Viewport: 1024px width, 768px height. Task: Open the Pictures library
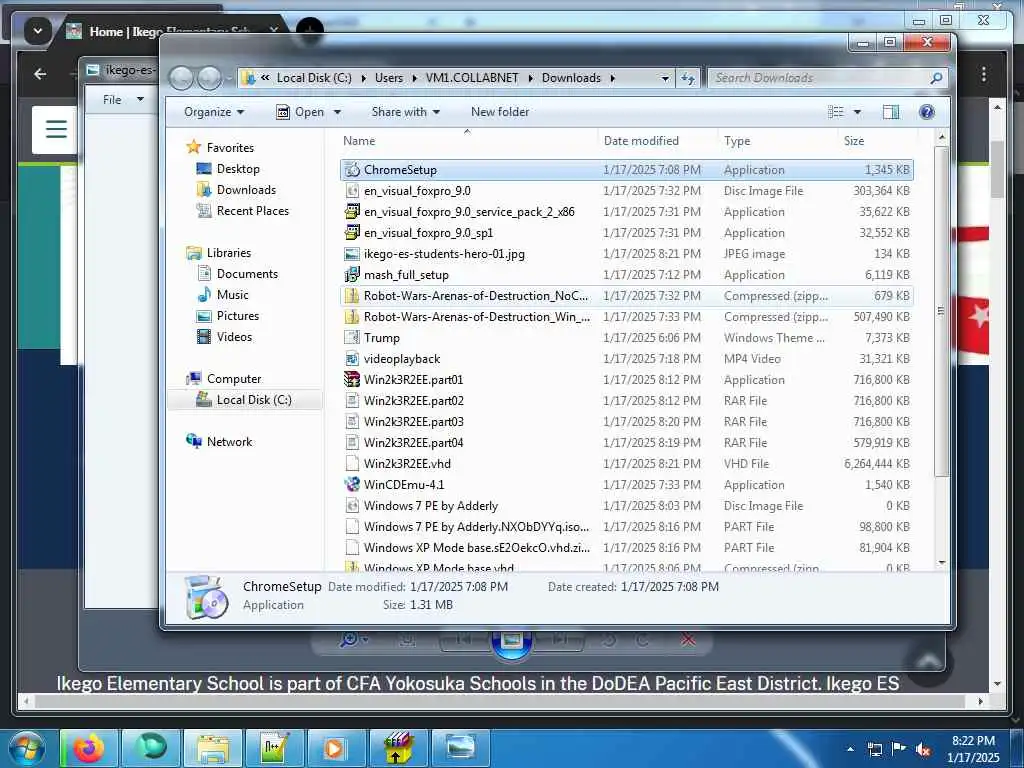238,315
